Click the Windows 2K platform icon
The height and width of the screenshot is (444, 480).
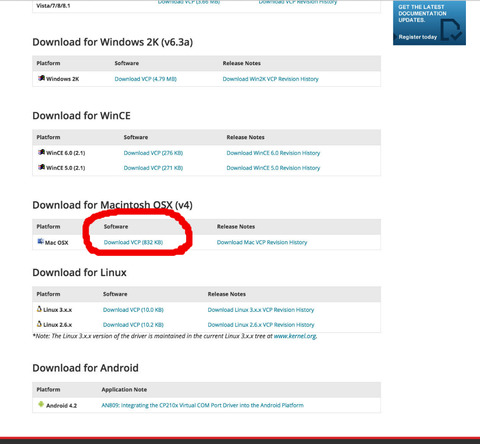click(41, 78)
